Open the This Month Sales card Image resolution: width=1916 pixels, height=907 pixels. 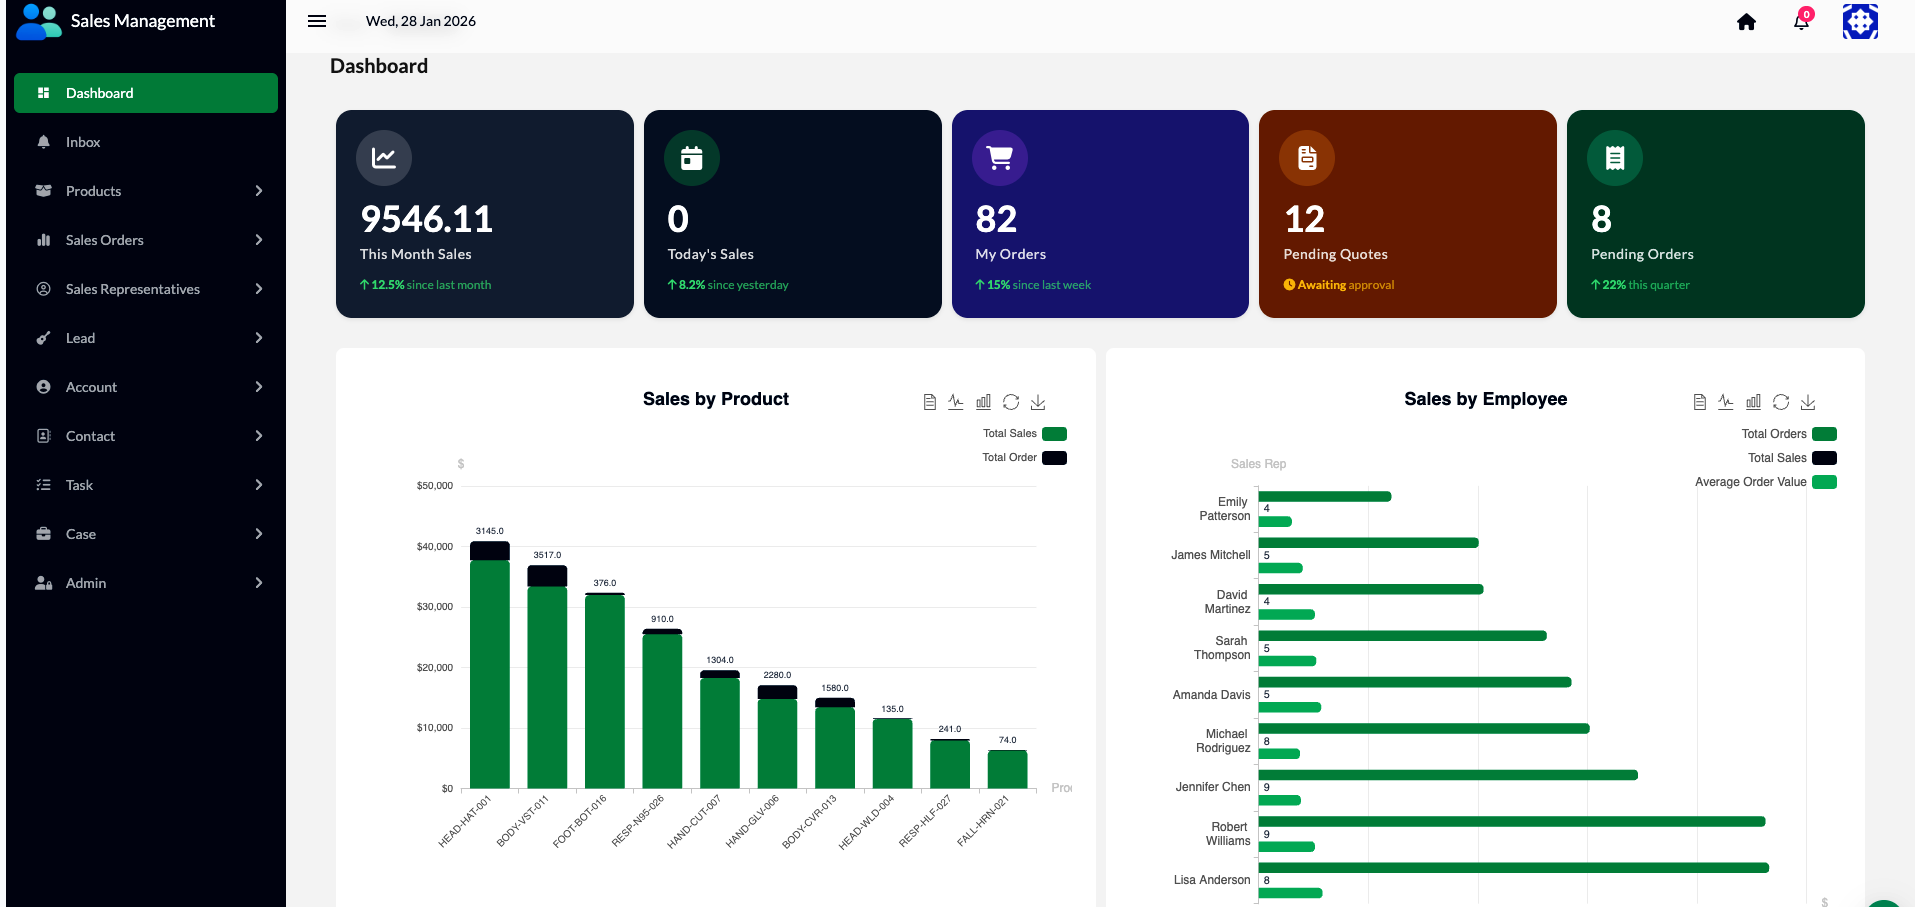click(484, 214)
